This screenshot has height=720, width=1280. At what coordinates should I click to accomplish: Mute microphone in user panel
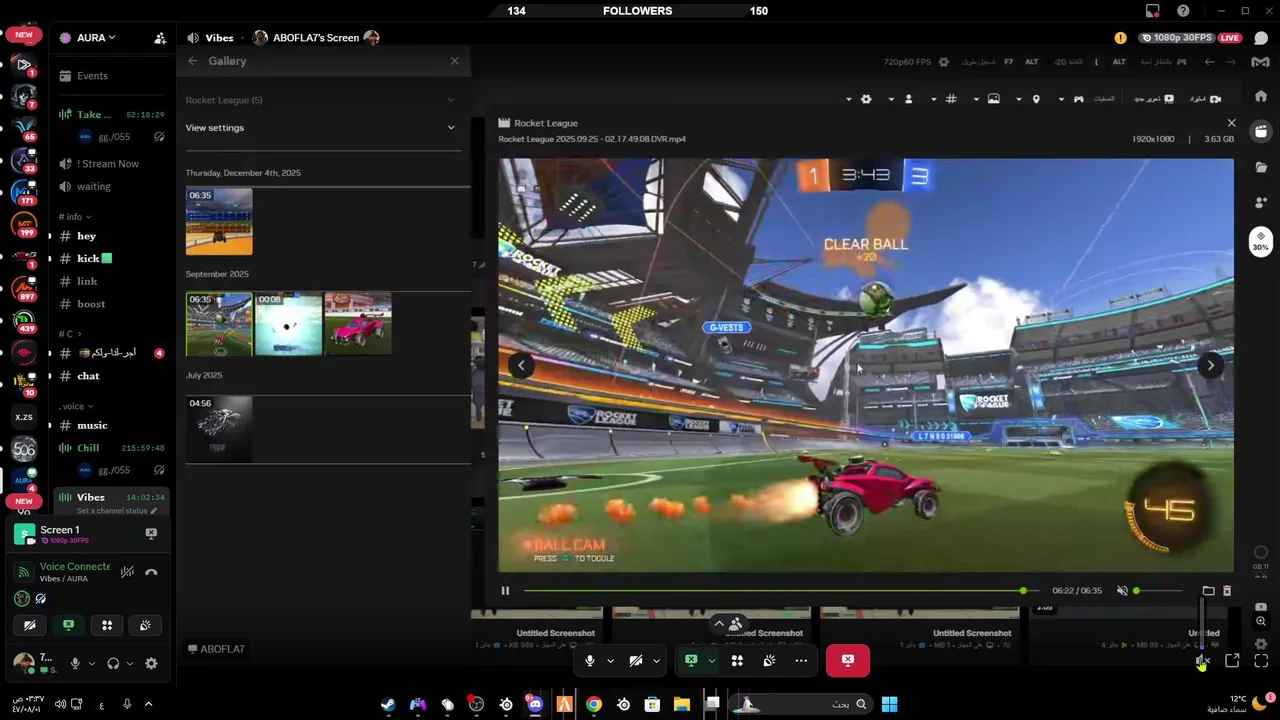point(75,663)
